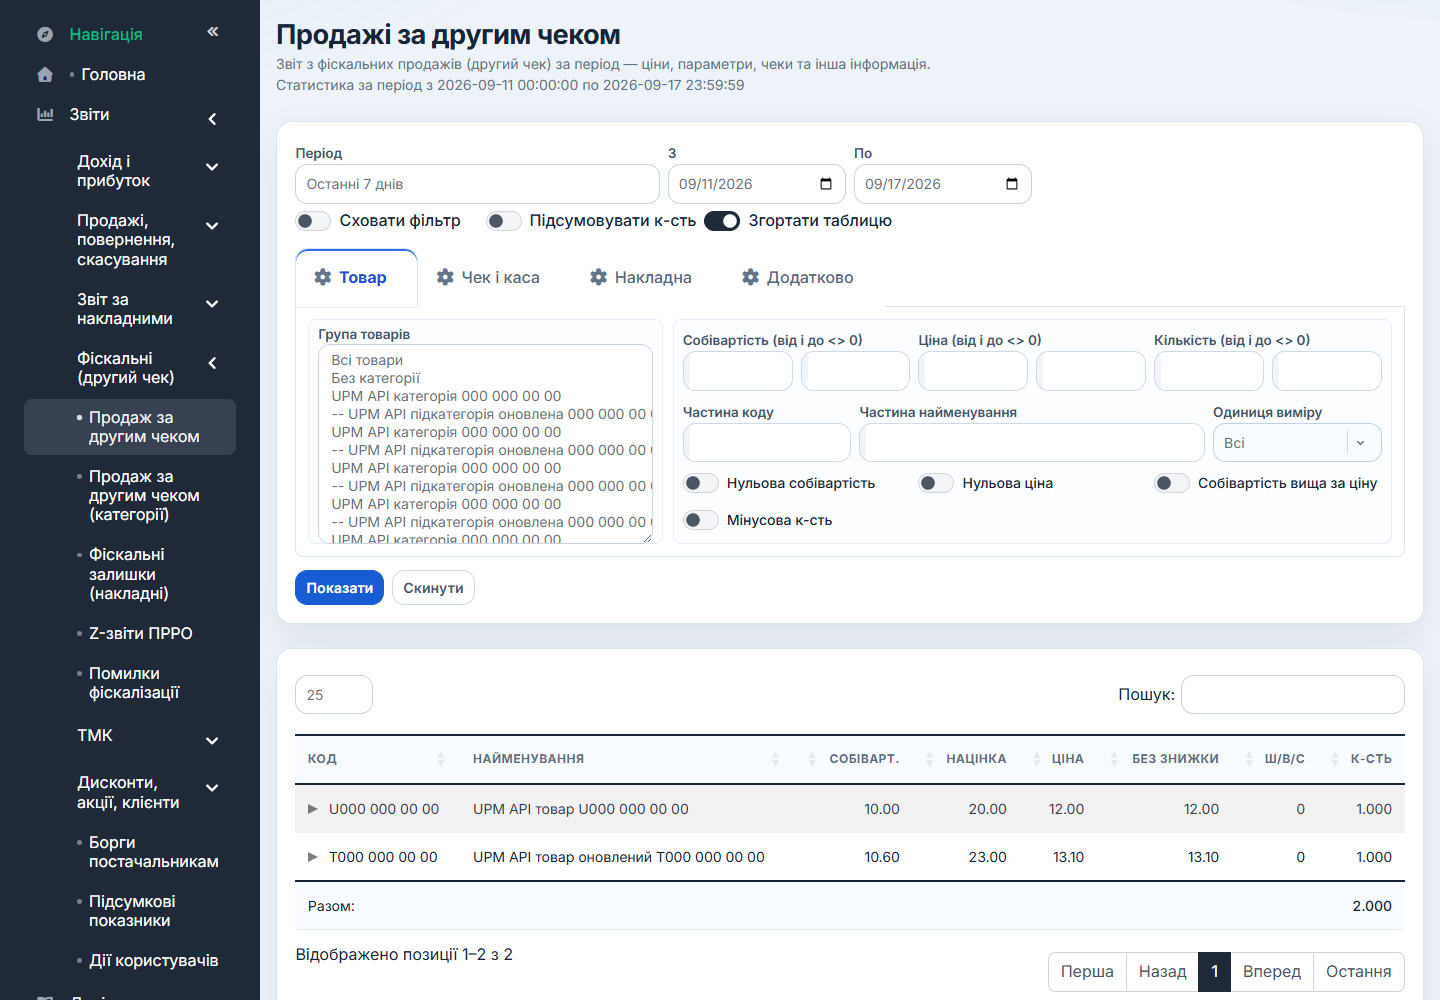Viewport: 1440px width, 1000px height.
Task: Expand ТМК sidebar section
Action: (x=212, y=741)
